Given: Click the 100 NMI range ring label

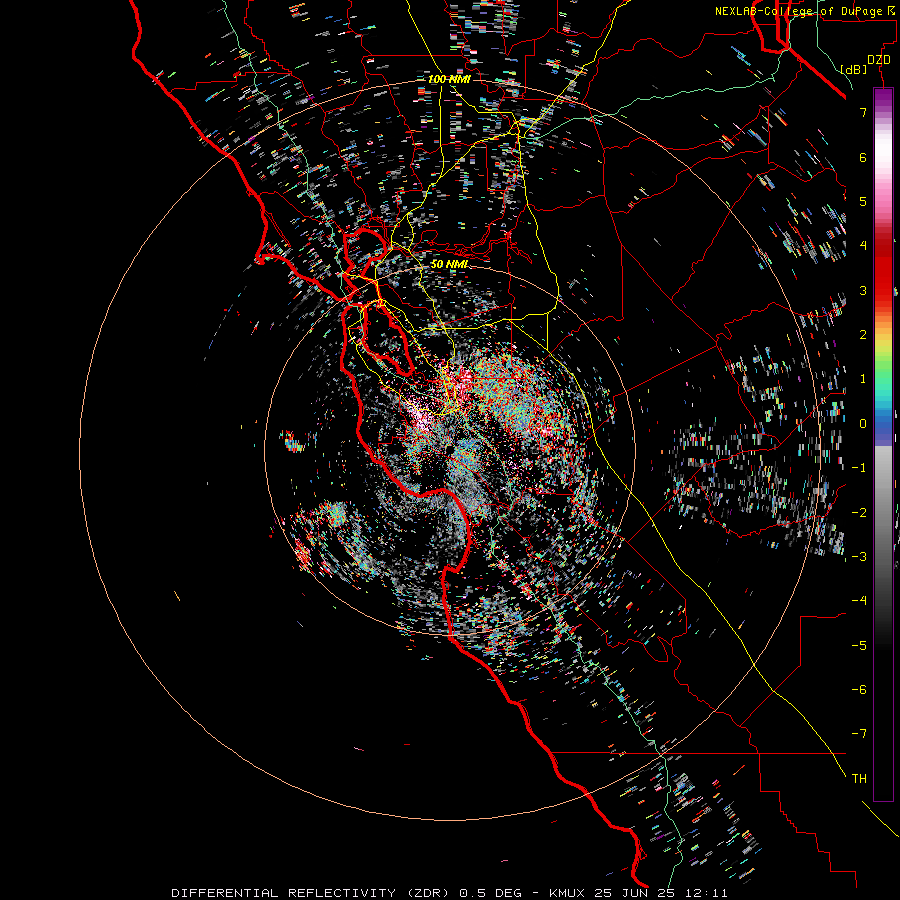Looking at the screenshot, I should [x=449, y=79].
